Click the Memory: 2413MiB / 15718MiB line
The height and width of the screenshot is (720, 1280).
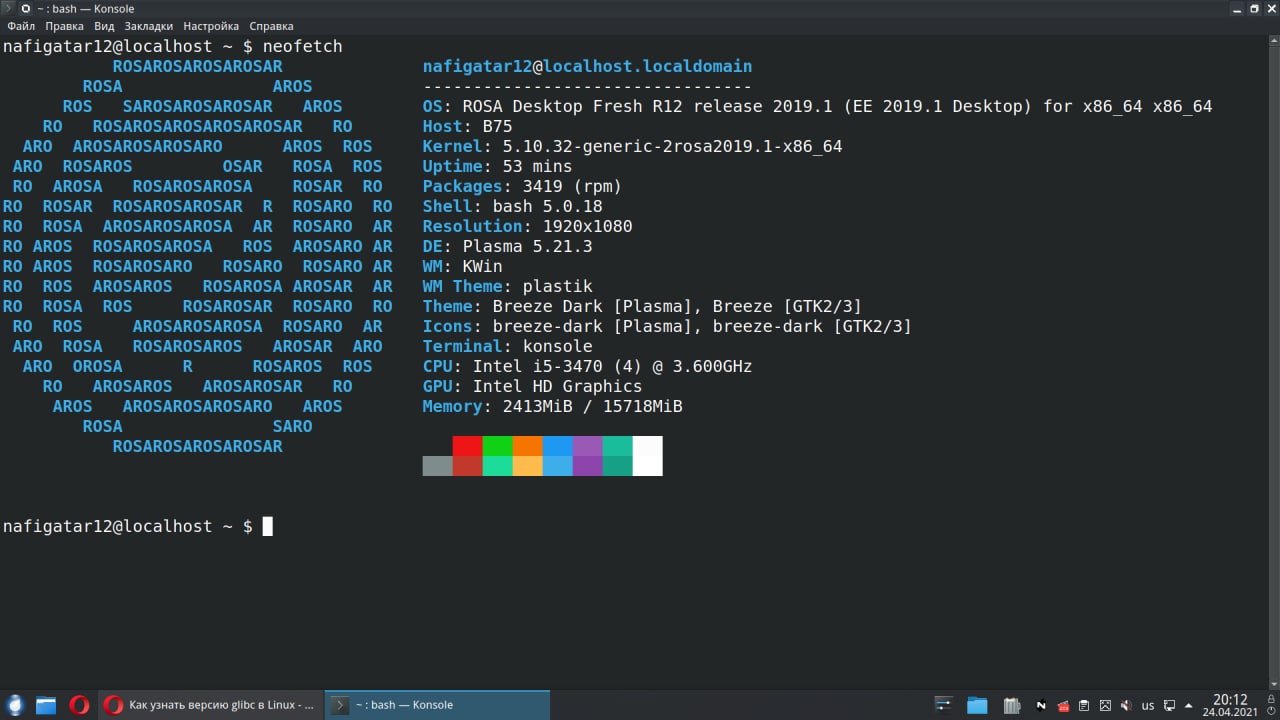552,406
